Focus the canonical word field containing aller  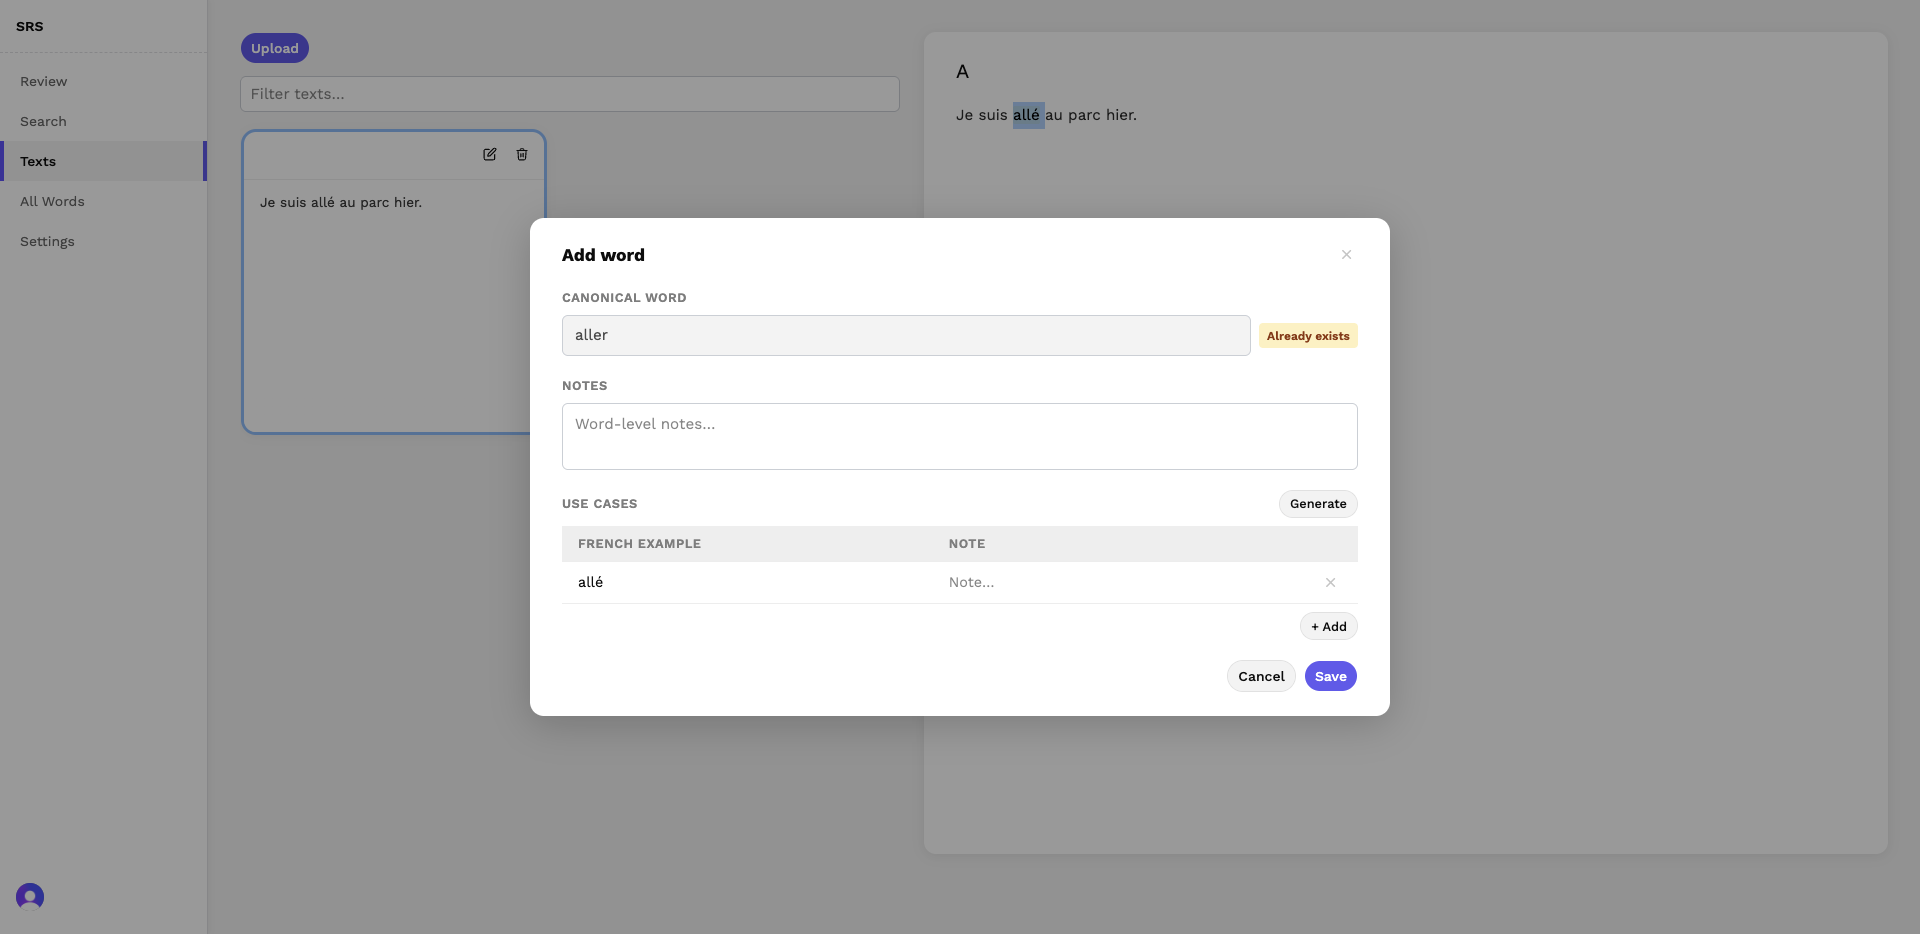906,335
